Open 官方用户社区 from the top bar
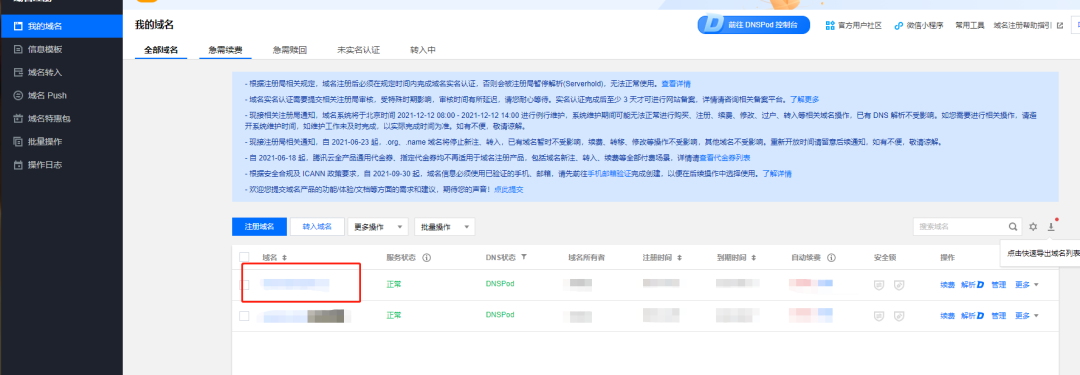 tap(853, 26)
